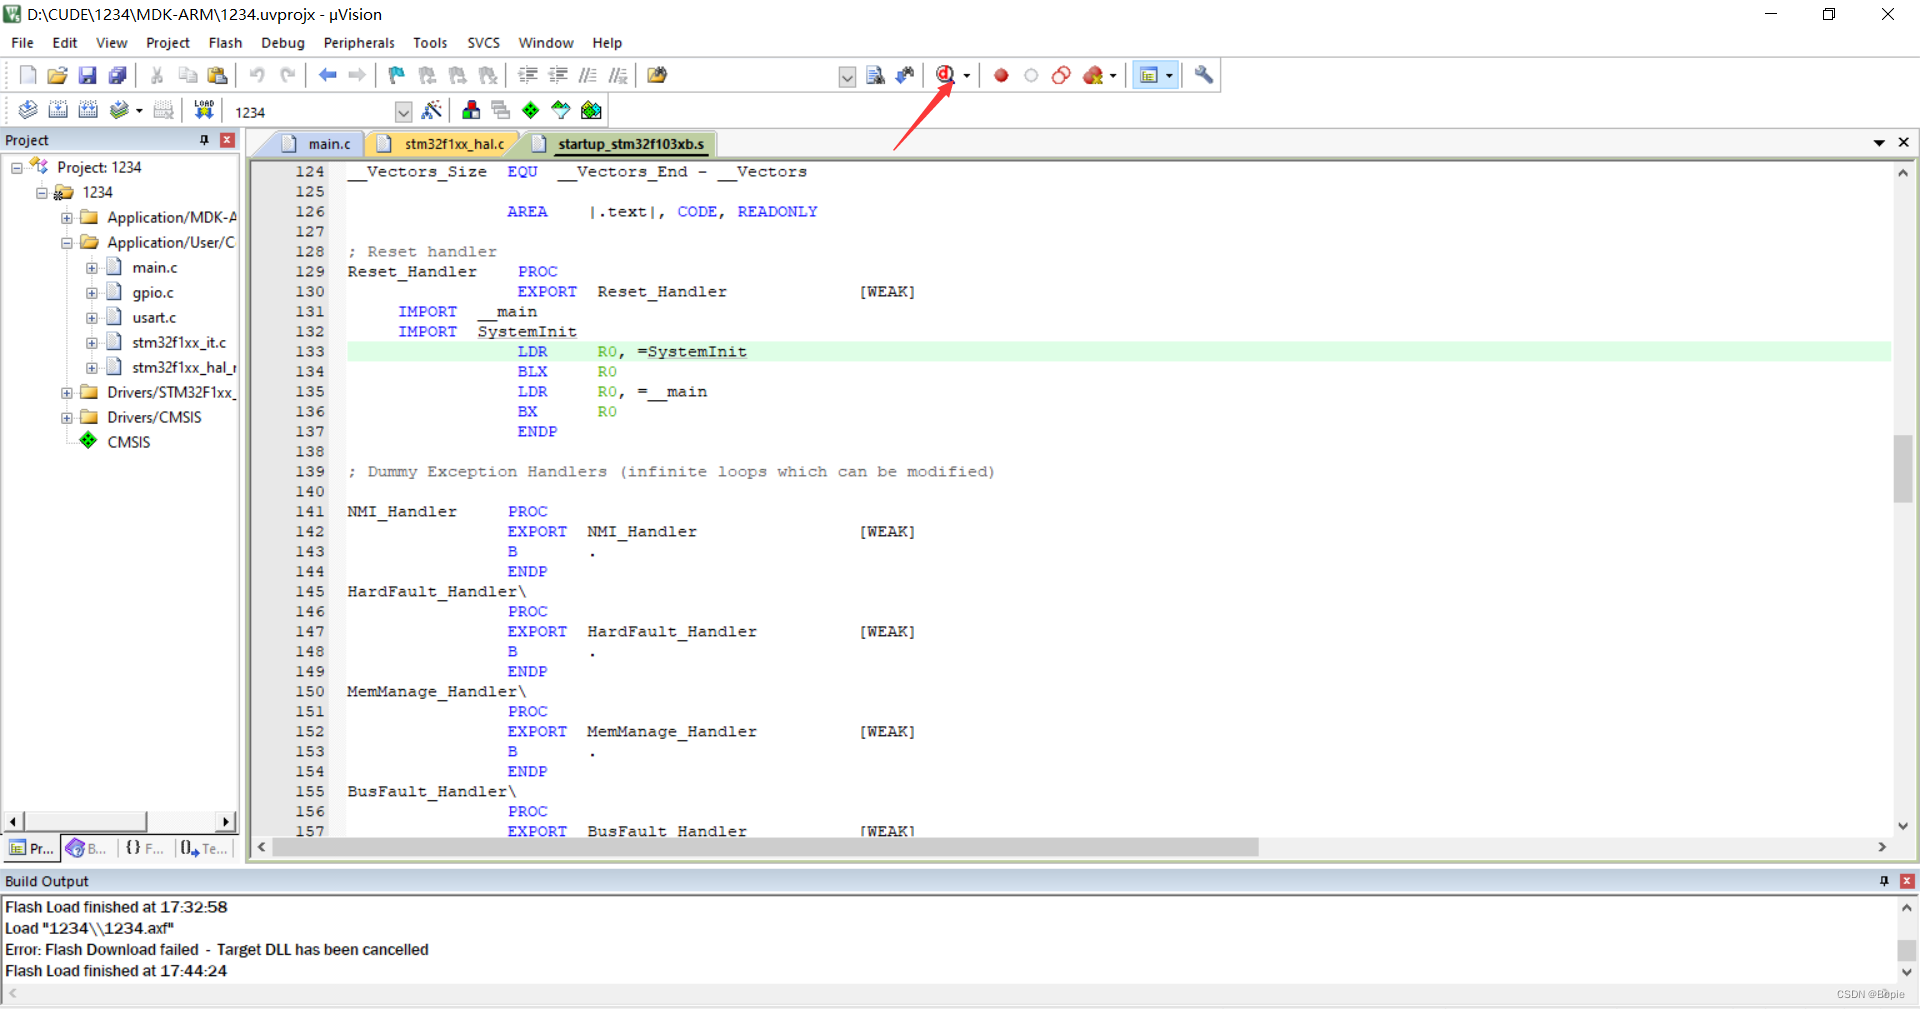Image resolution: width=1920 pixels, height=1009 pixels.
Task: Open Manage Run-Time Environment green diamond icon
Action: (x=531, y=110)
